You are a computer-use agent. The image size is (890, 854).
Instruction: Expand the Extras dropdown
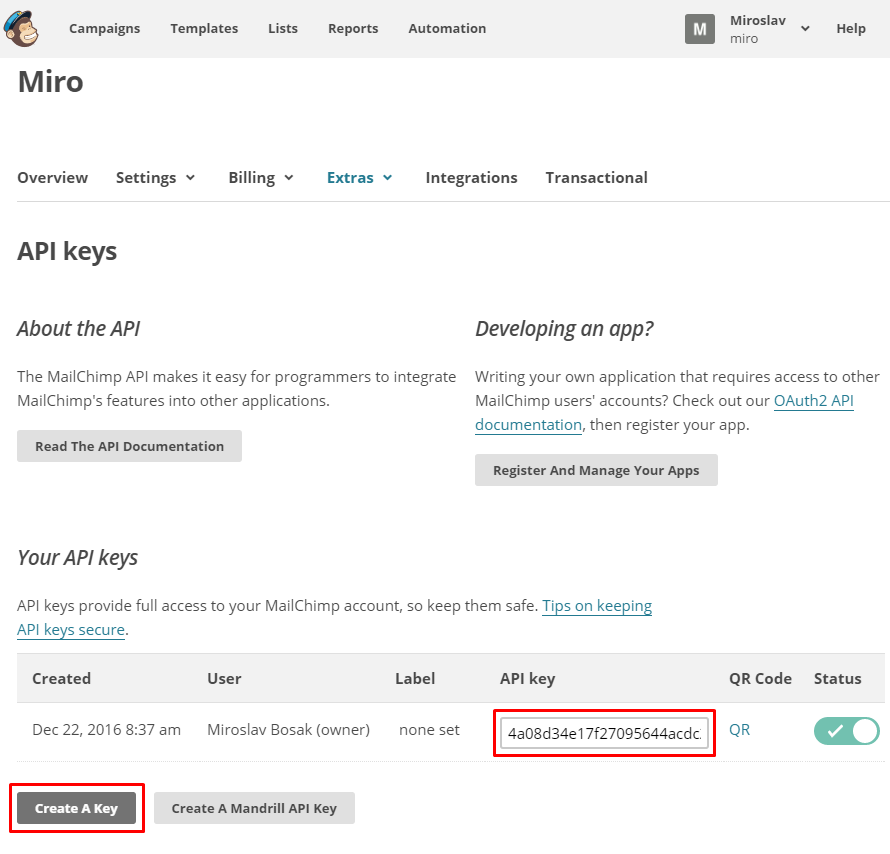(359, 178)
